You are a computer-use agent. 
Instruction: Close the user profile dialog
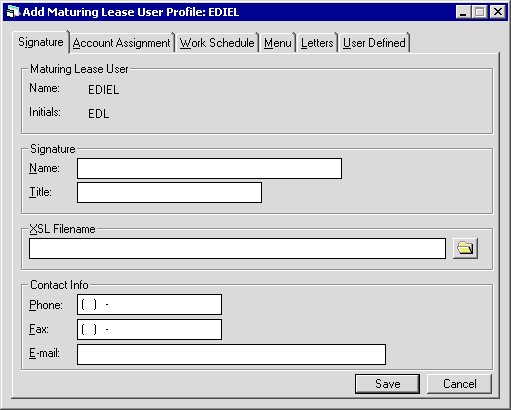(498, 12)
